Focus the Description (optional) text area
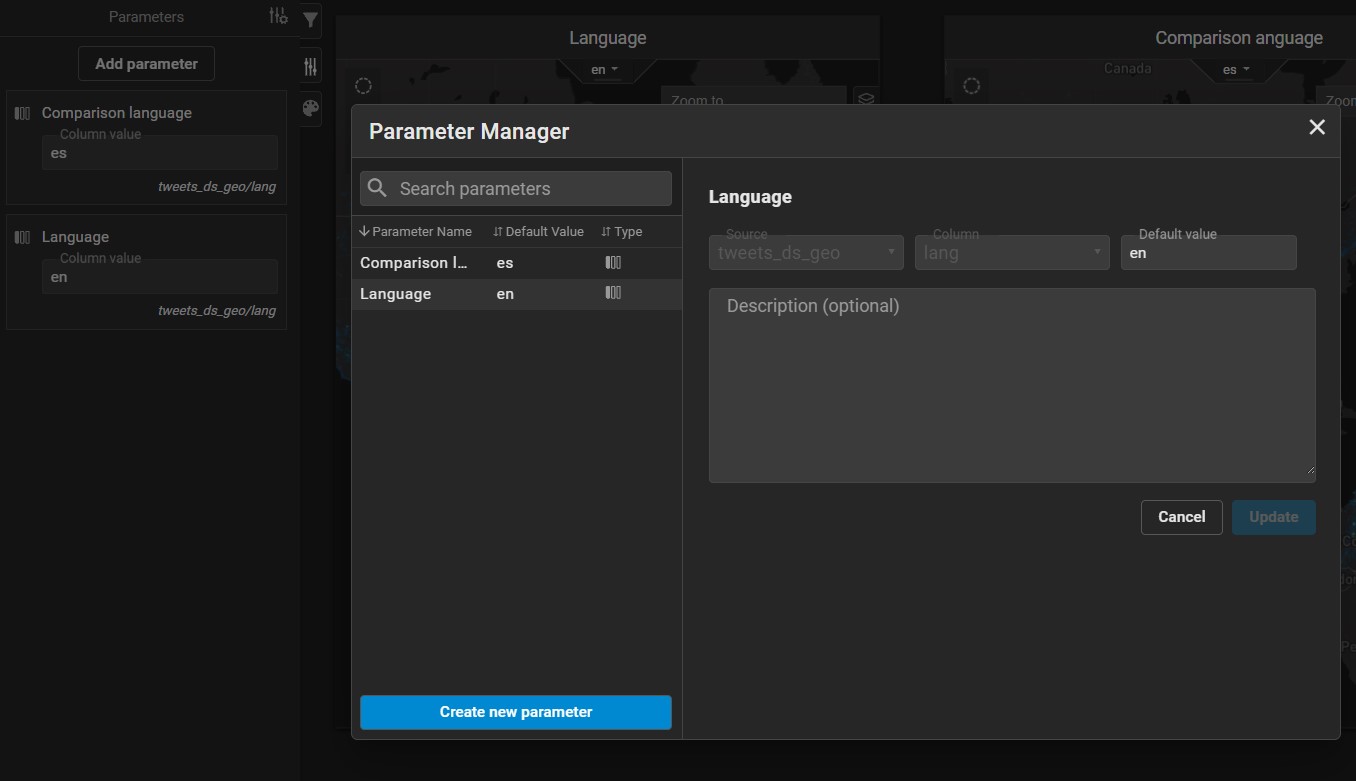Viewport: 1356px width, 781px height. 1012,386
